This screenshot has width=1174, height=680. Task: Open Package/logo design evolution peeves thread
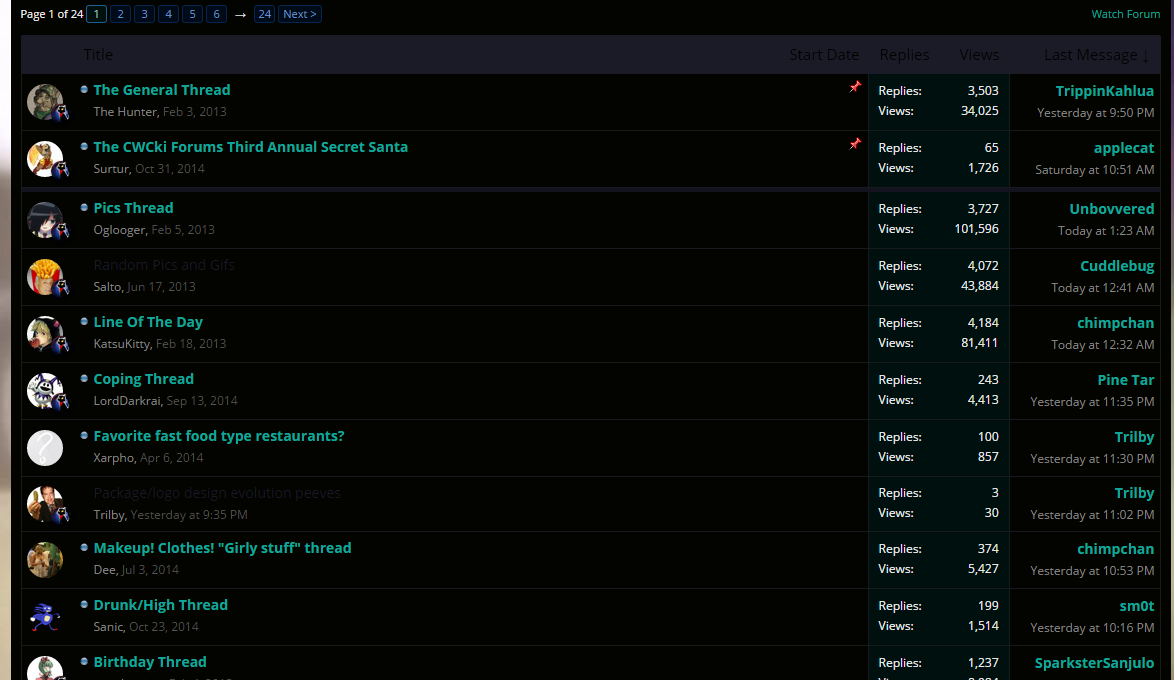tap(217, 493)
